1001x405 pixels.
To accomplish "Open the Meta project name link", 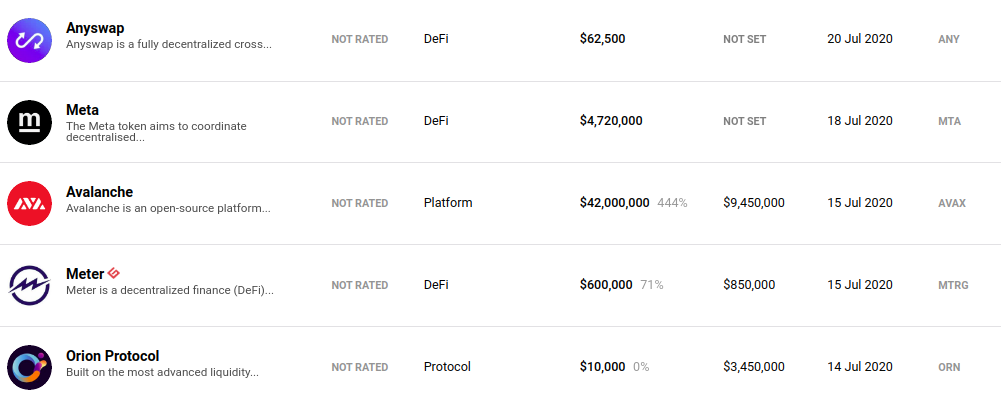I will (x=82, y=110).
